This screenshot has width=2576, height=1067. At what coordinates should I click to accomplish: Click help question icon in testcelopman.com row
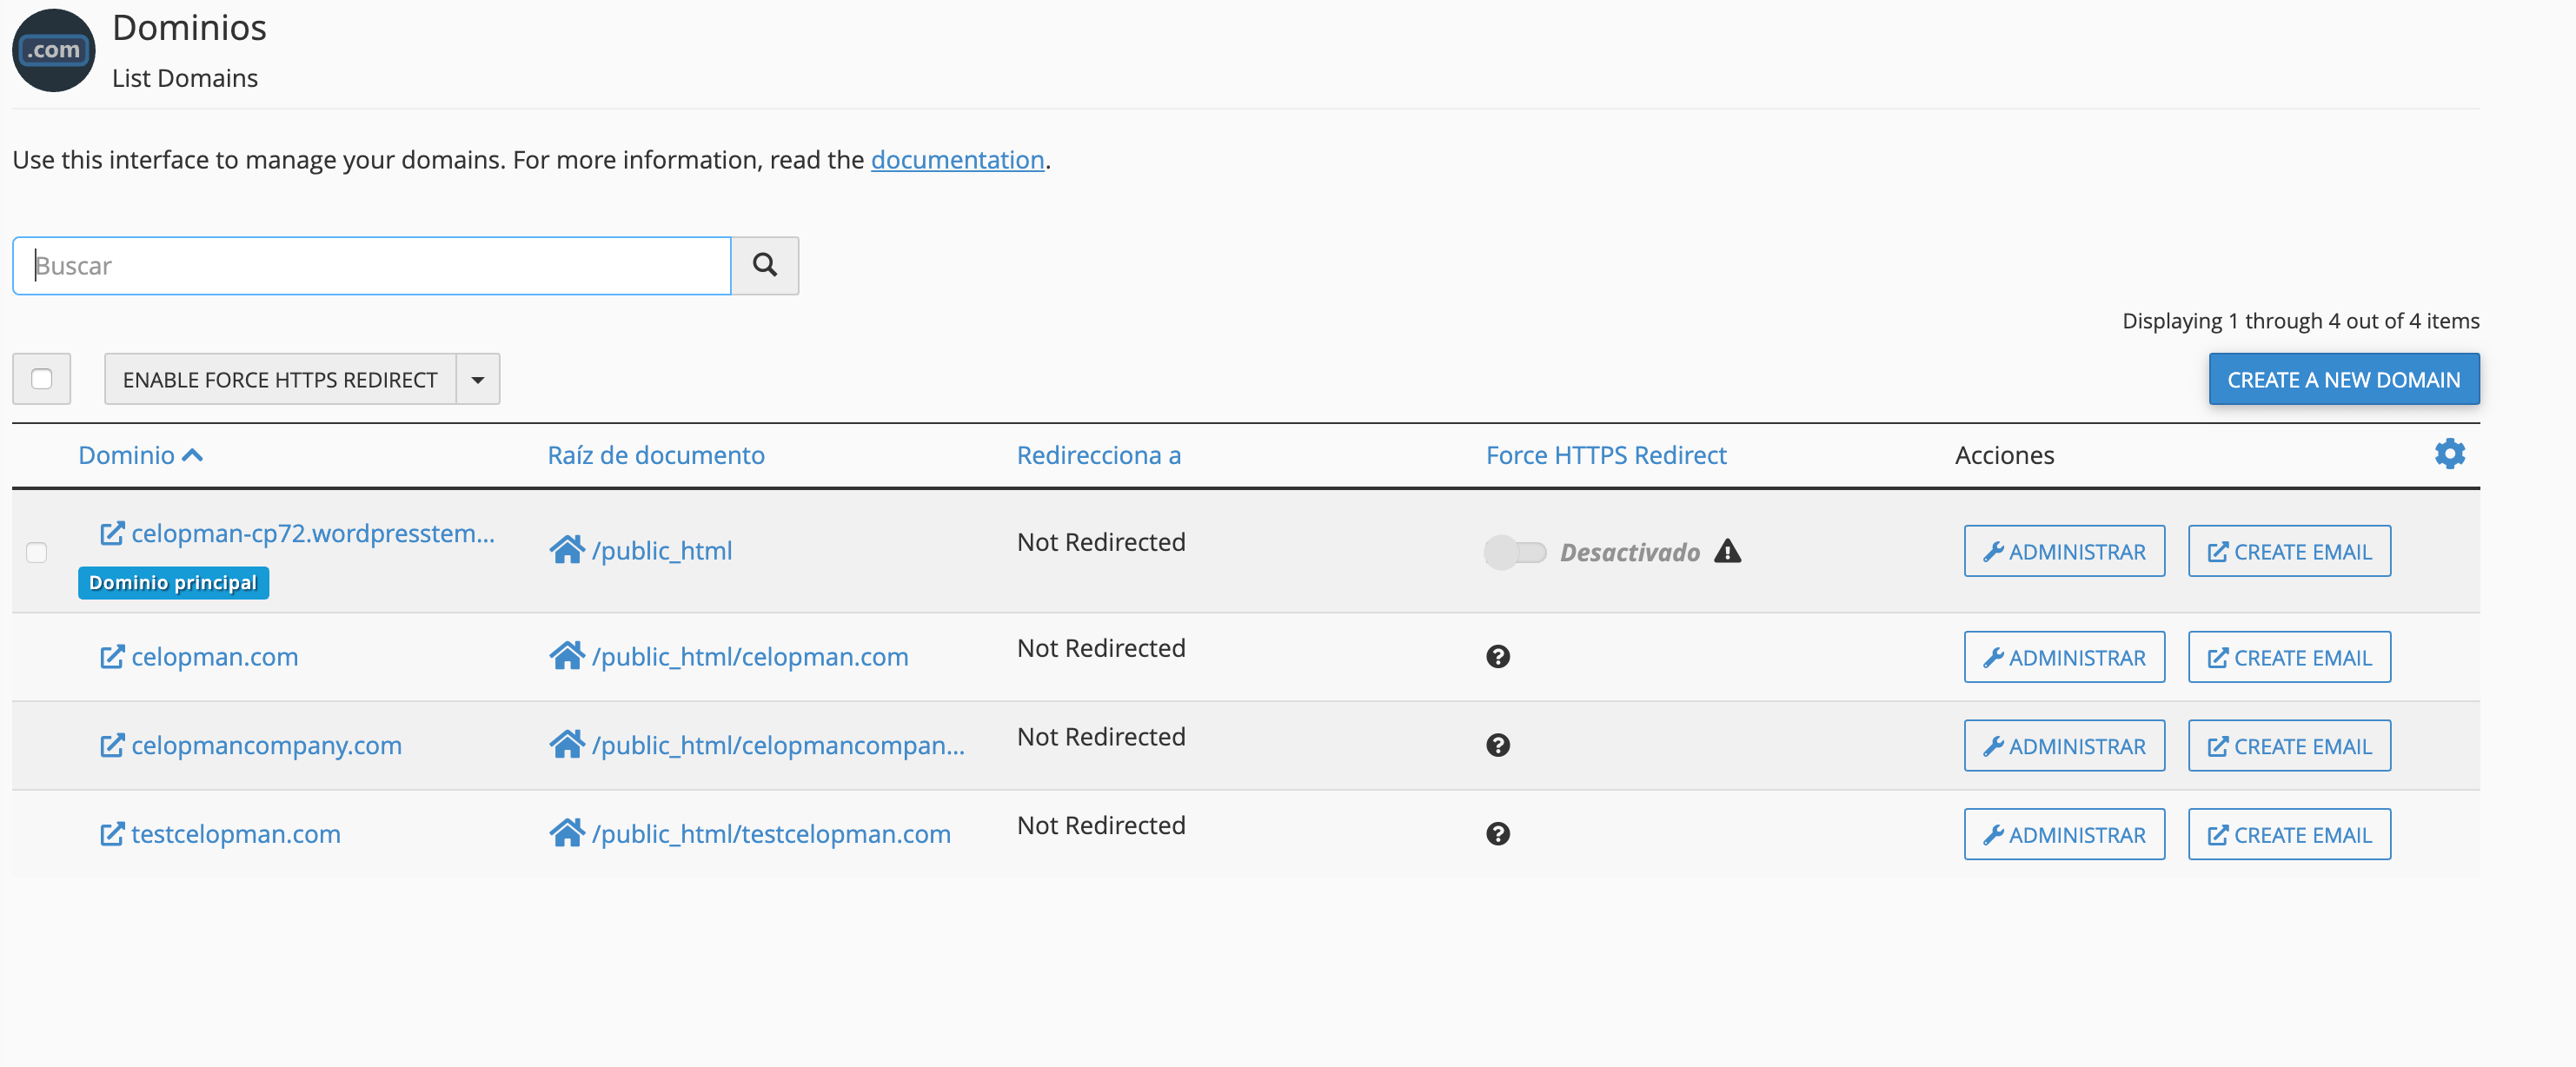click(1498, 834)
